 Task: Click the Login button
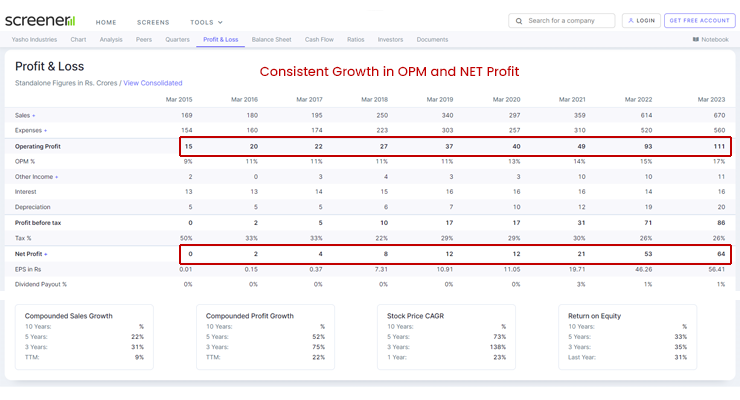[x=641, y=20]
